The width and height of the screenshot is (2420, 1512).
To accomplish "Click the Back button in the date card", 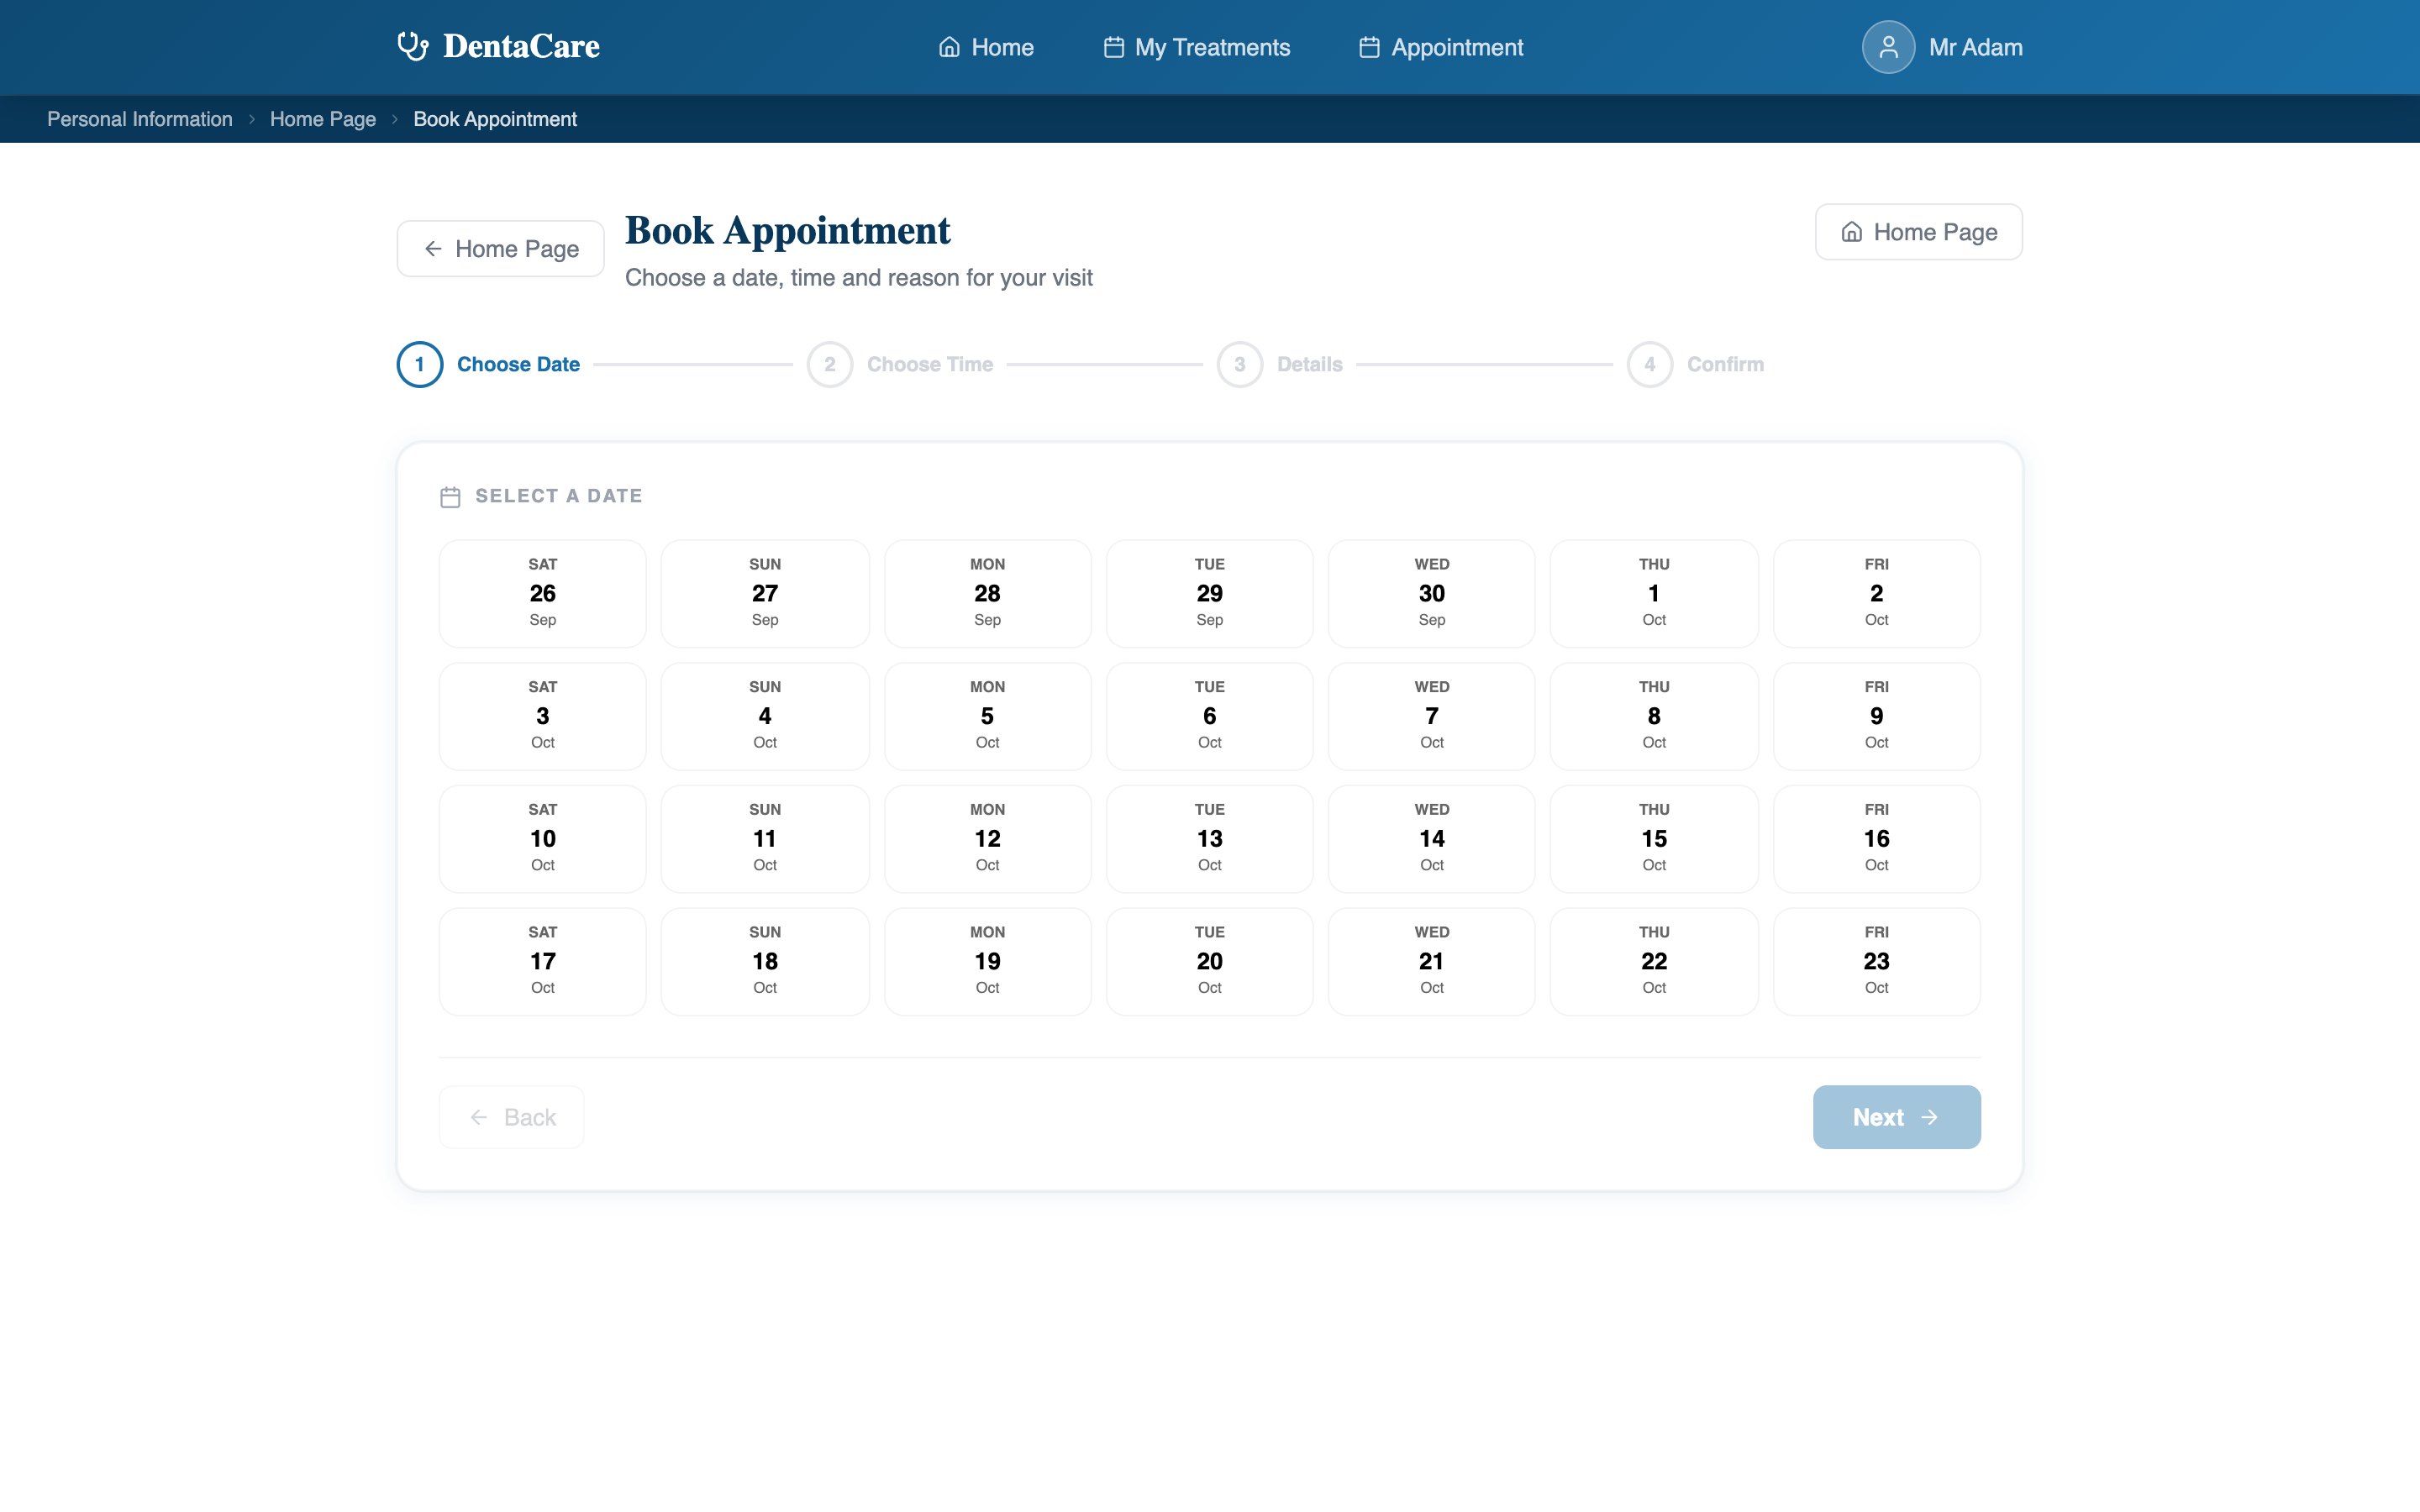I will click(511, 1117).
